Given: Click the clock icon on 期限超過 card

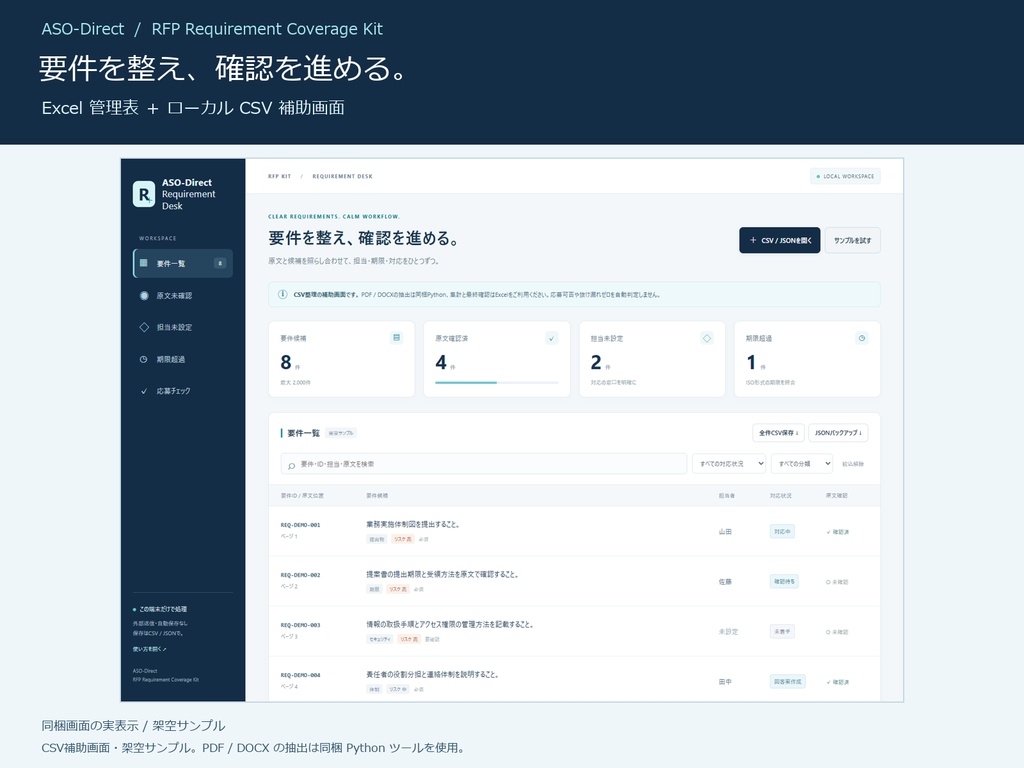Looking at the screenshot, I should click(862, 338).
